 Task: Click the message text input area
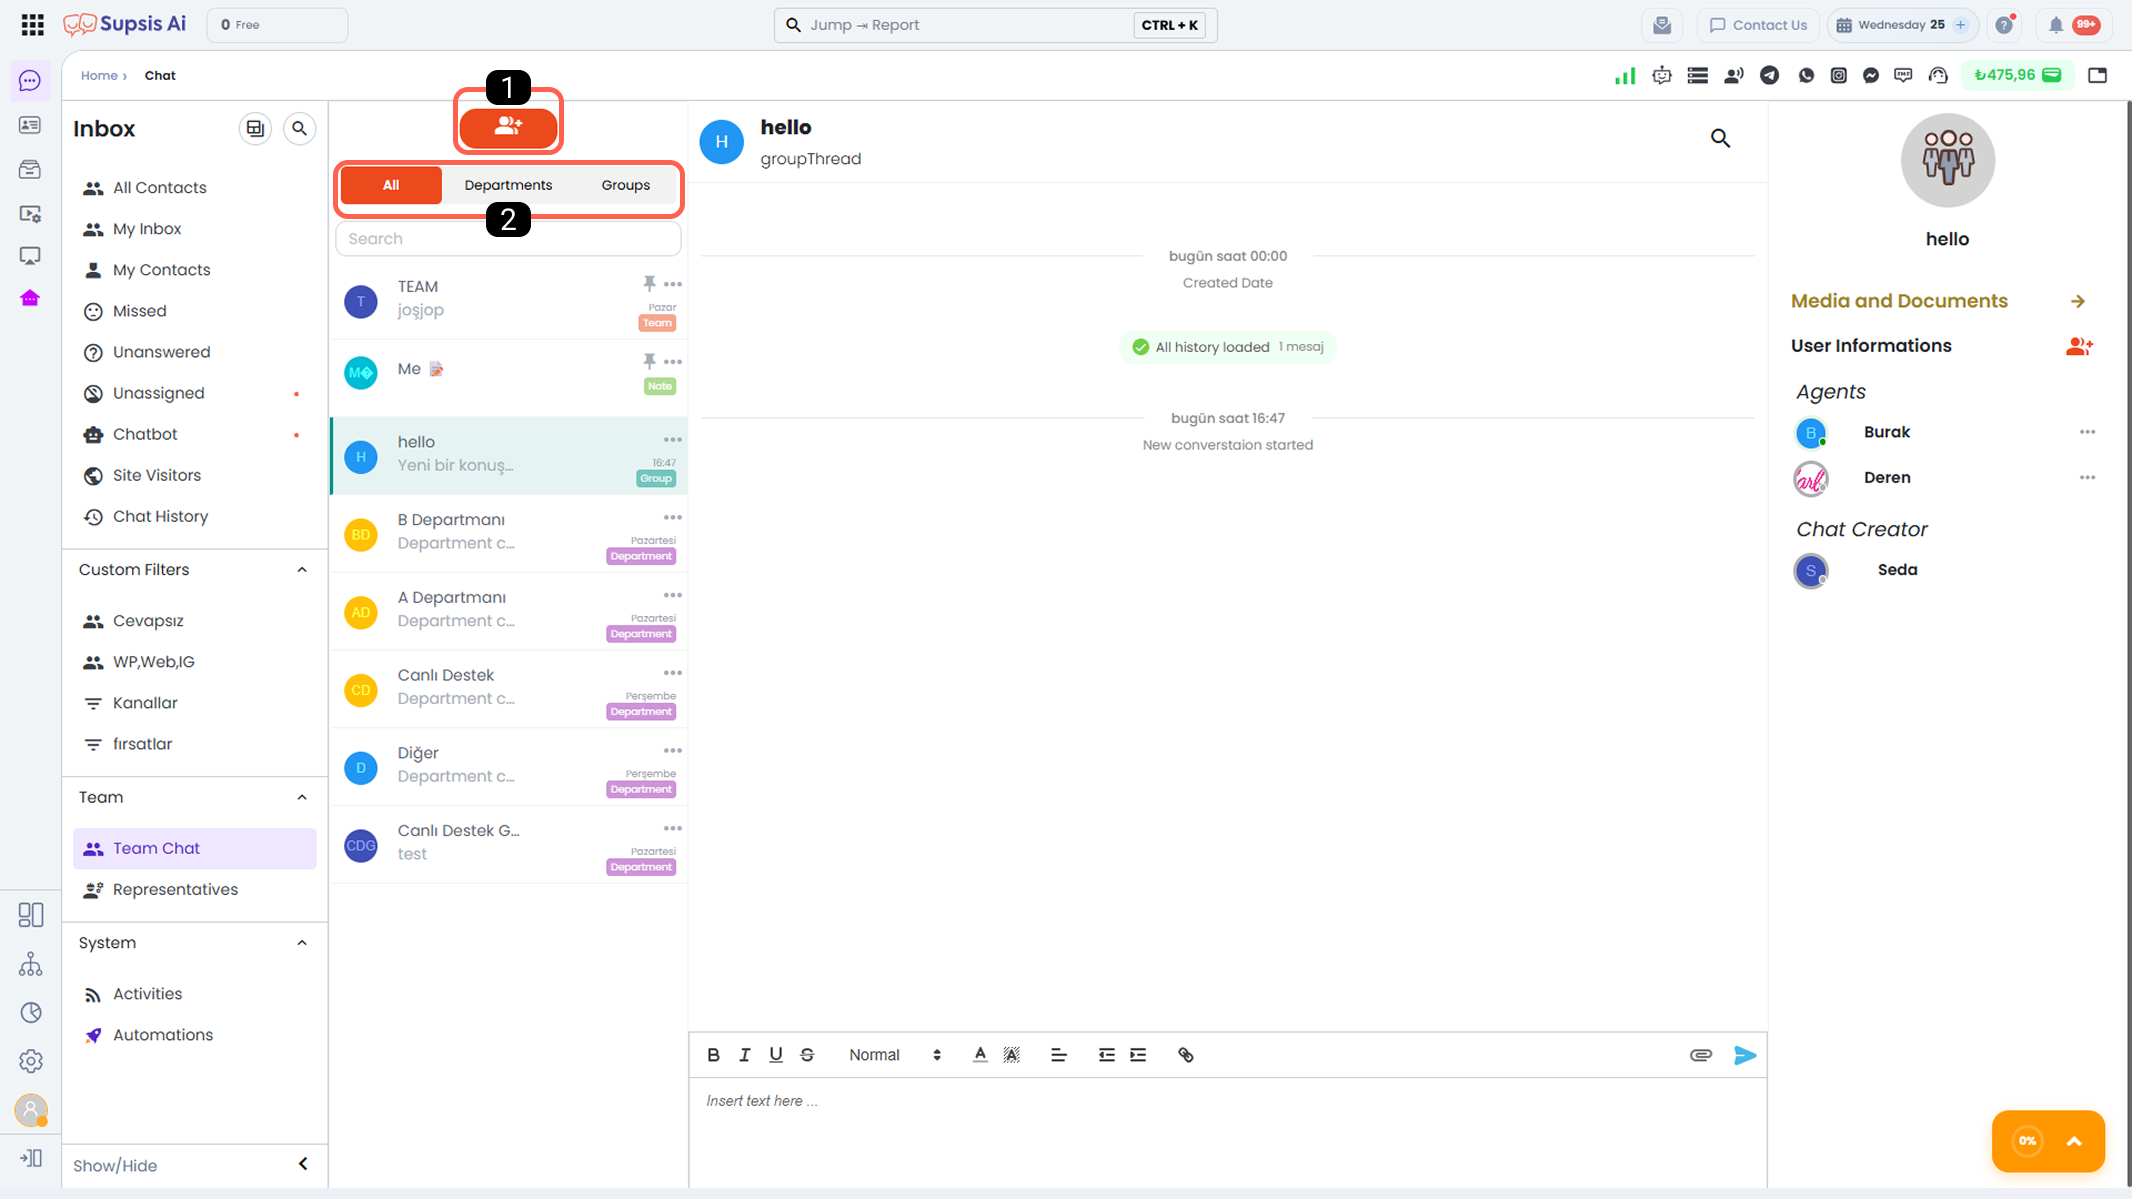click(x=1227, y=1133)
